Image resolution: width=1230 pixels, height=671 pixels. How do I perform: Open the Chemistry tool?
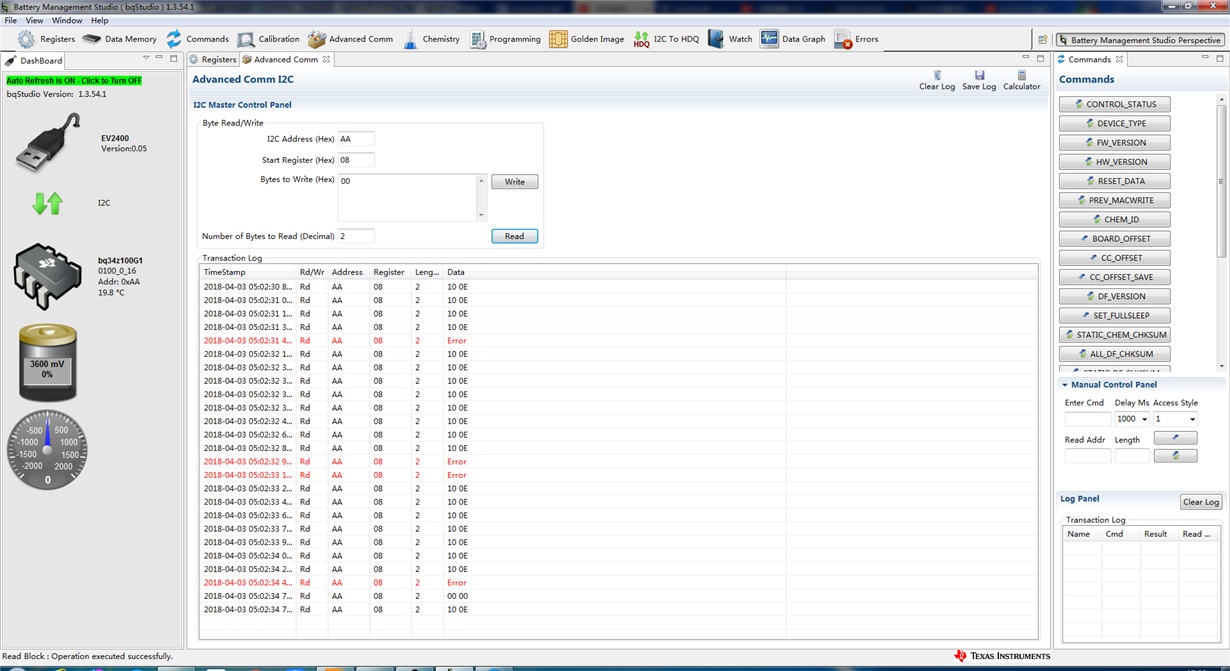tap(431, 39)
